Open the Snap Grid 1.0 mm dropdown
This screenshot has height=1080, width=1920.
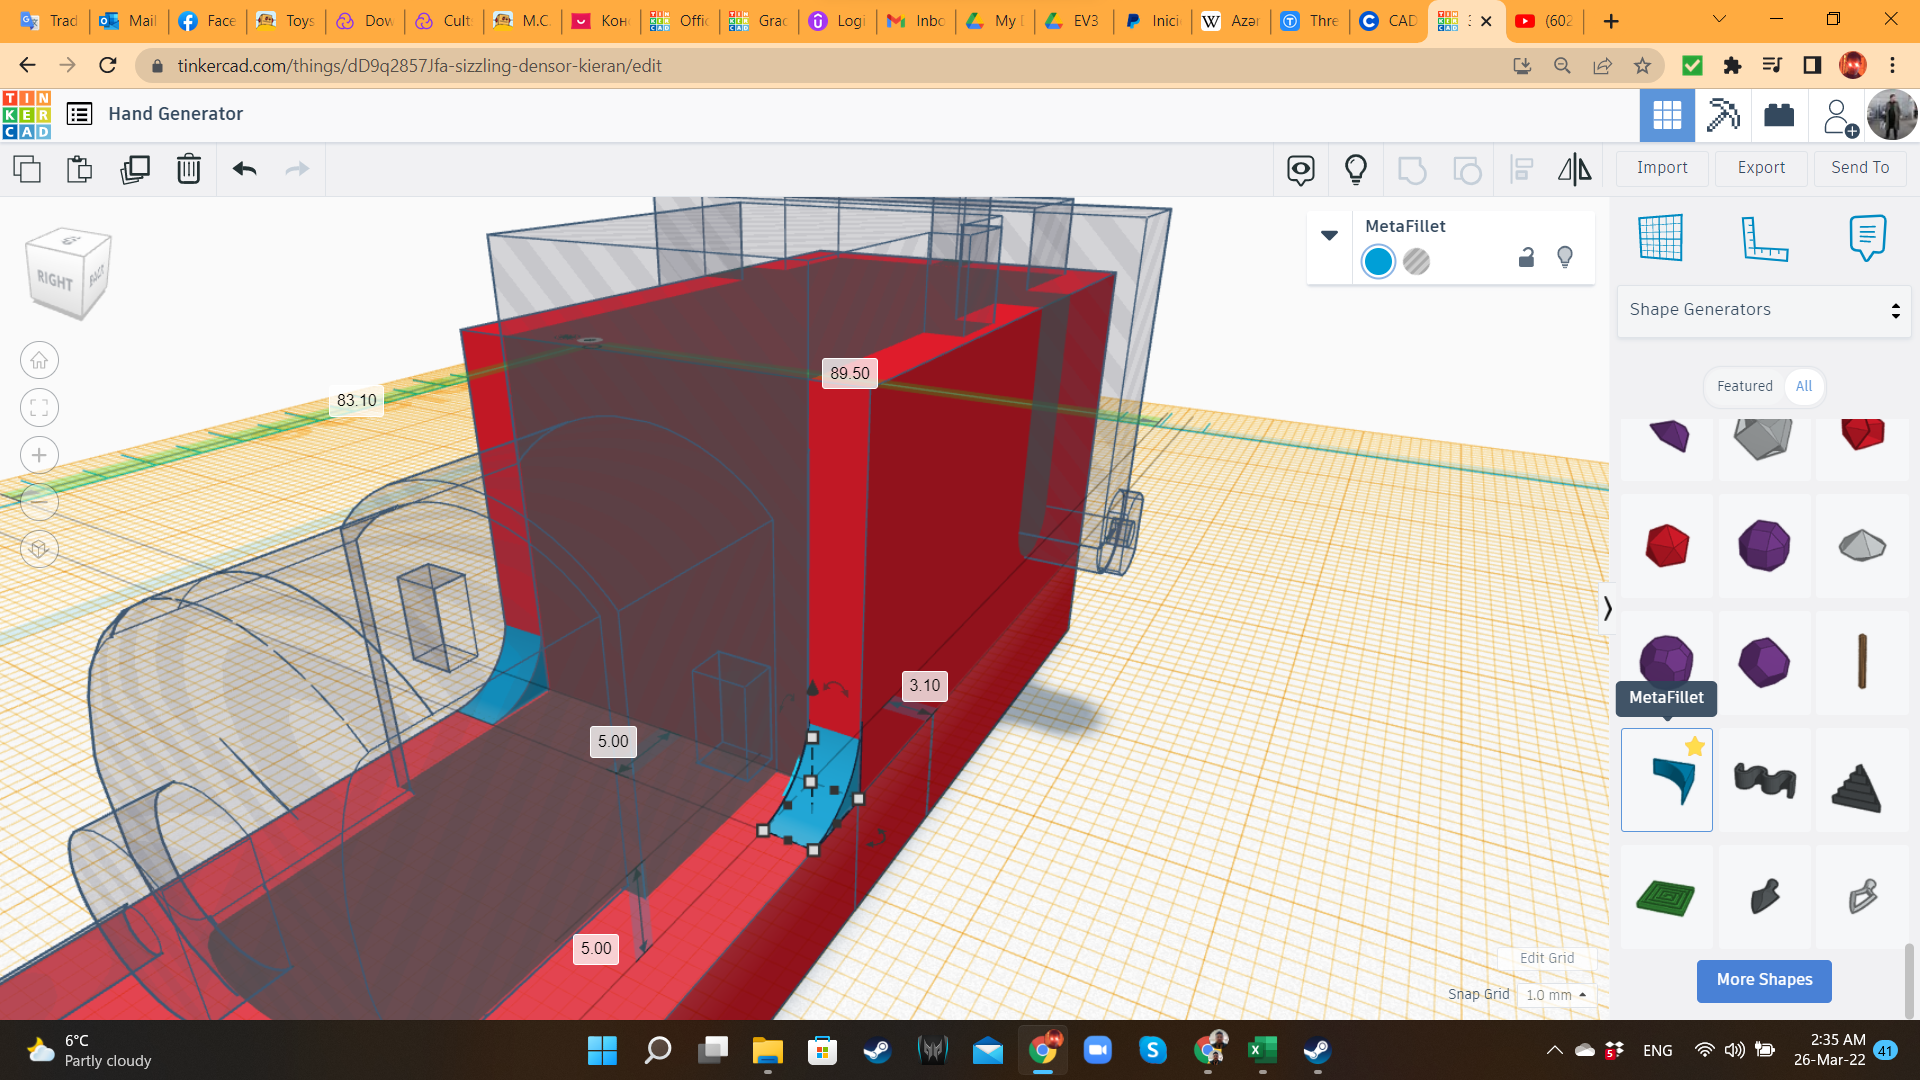(1556, 995)
